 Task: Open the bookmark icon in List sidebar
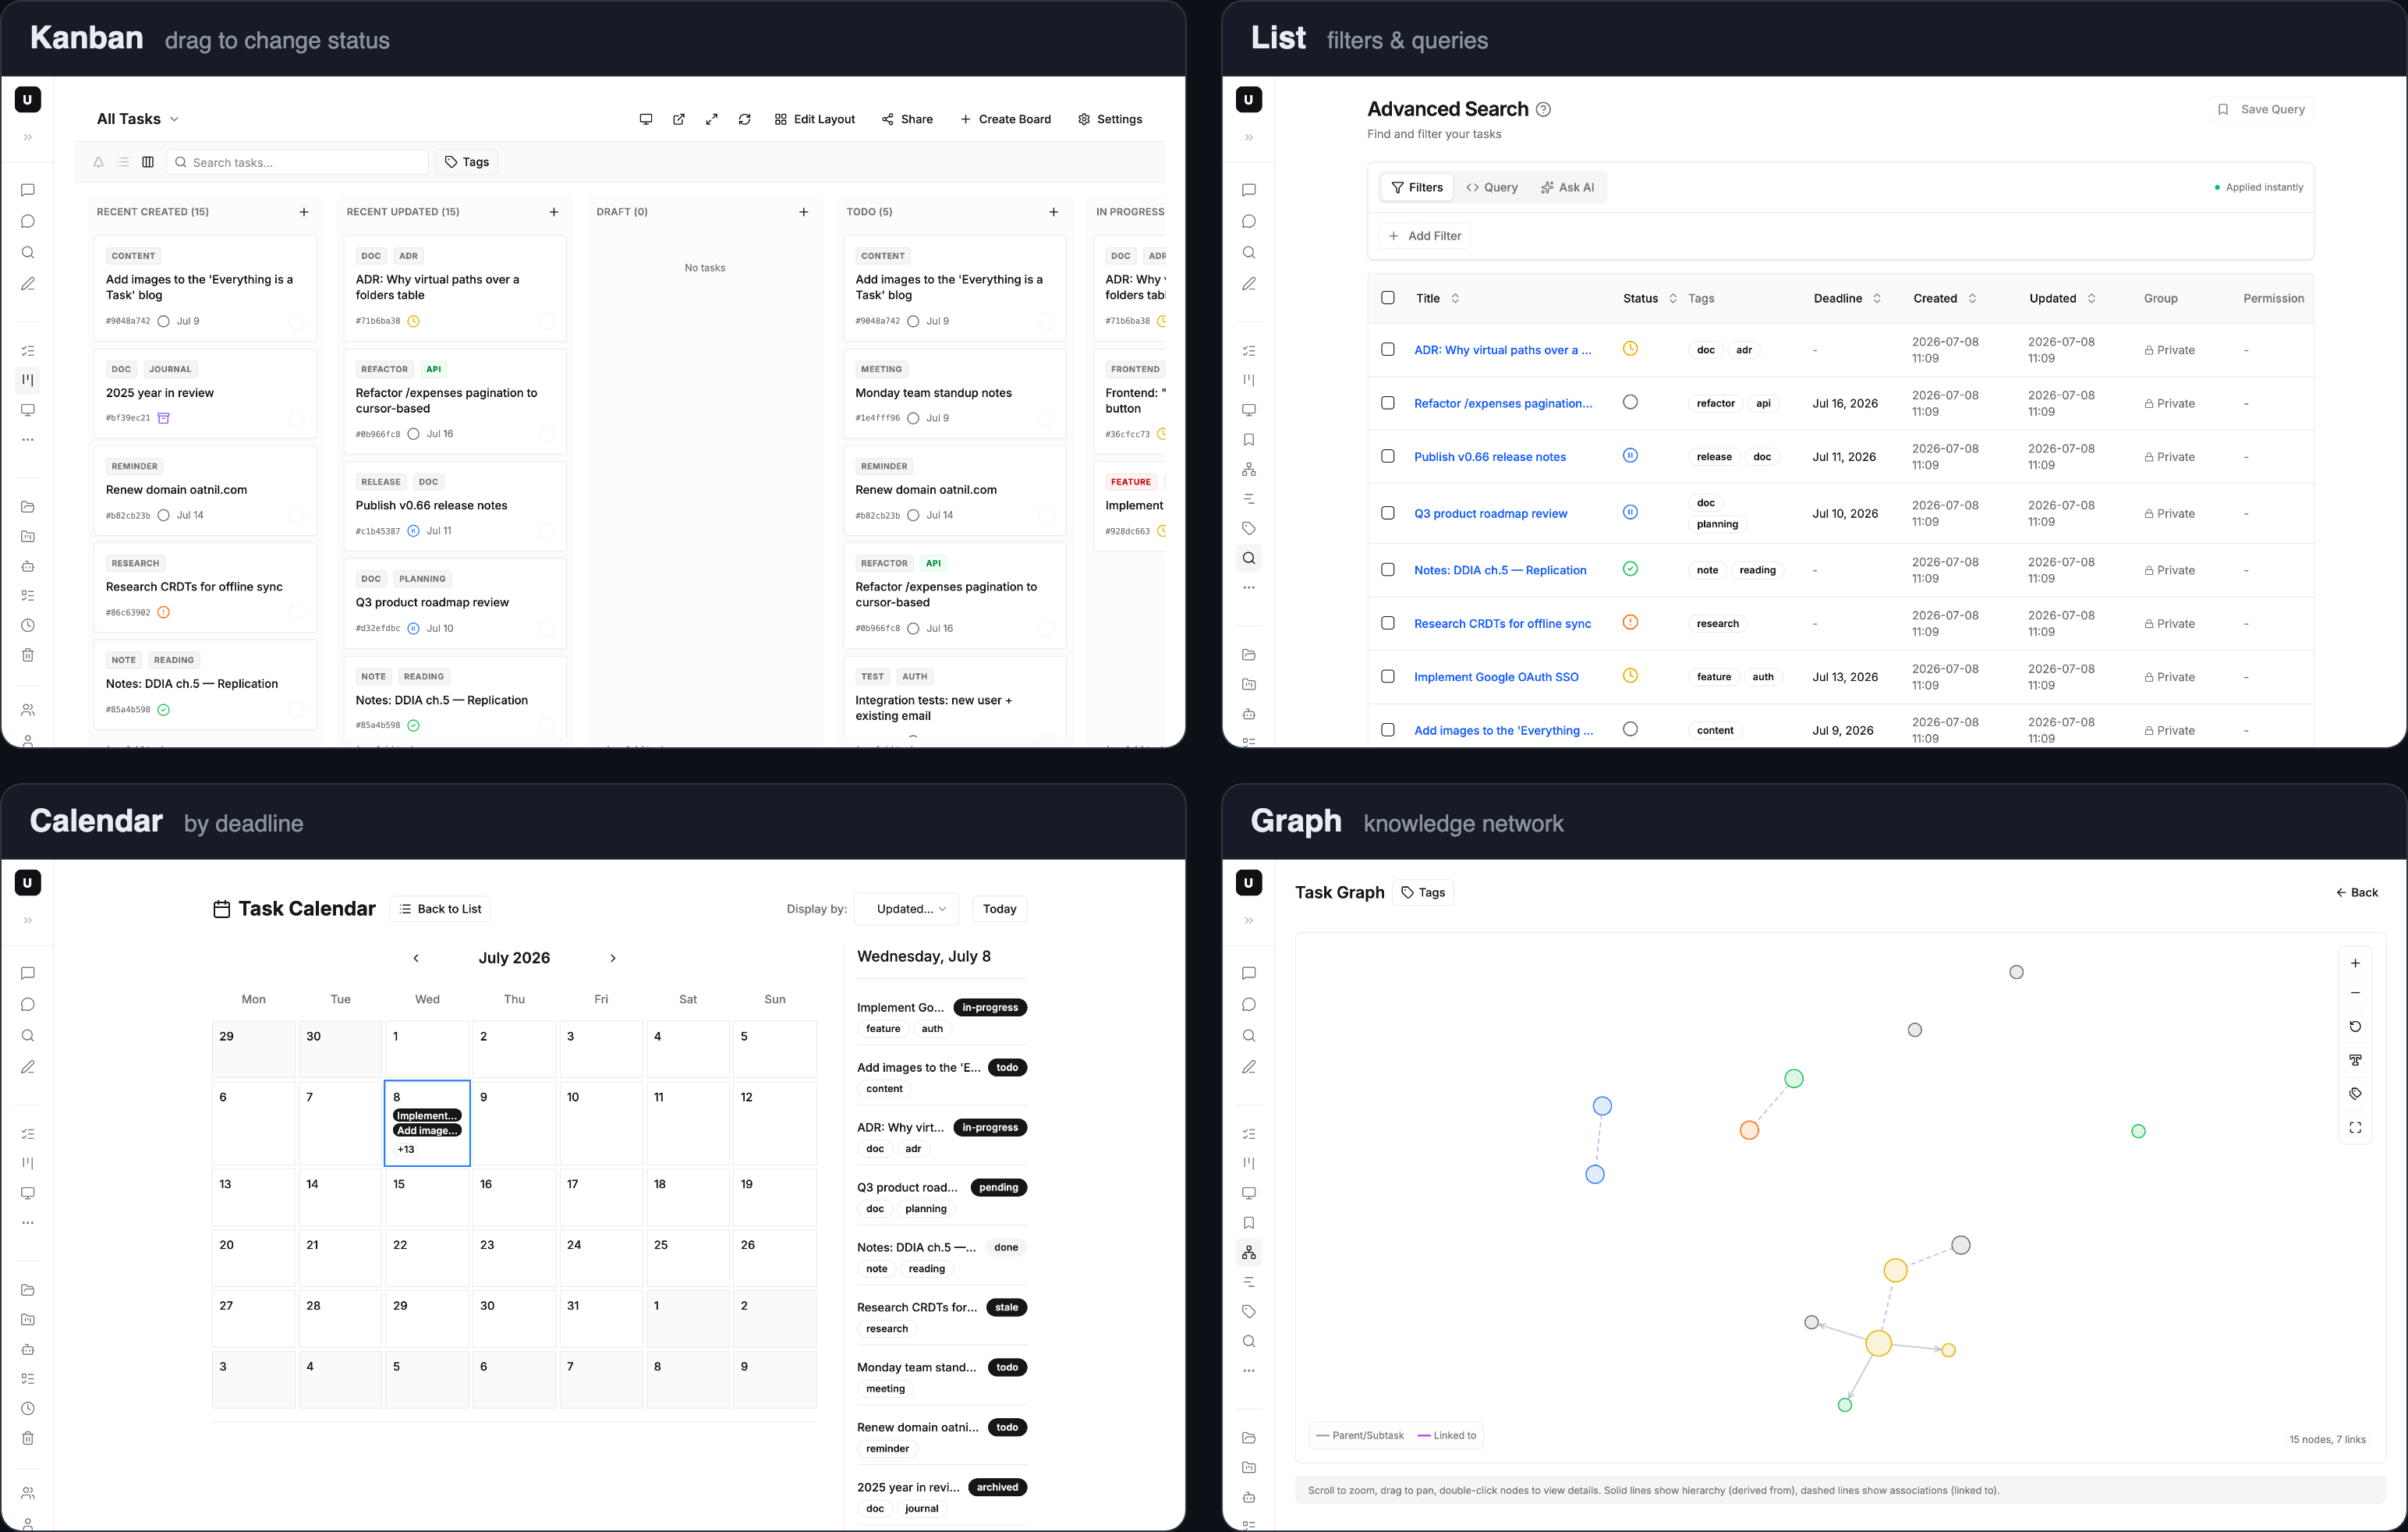tap(1249, 440)
